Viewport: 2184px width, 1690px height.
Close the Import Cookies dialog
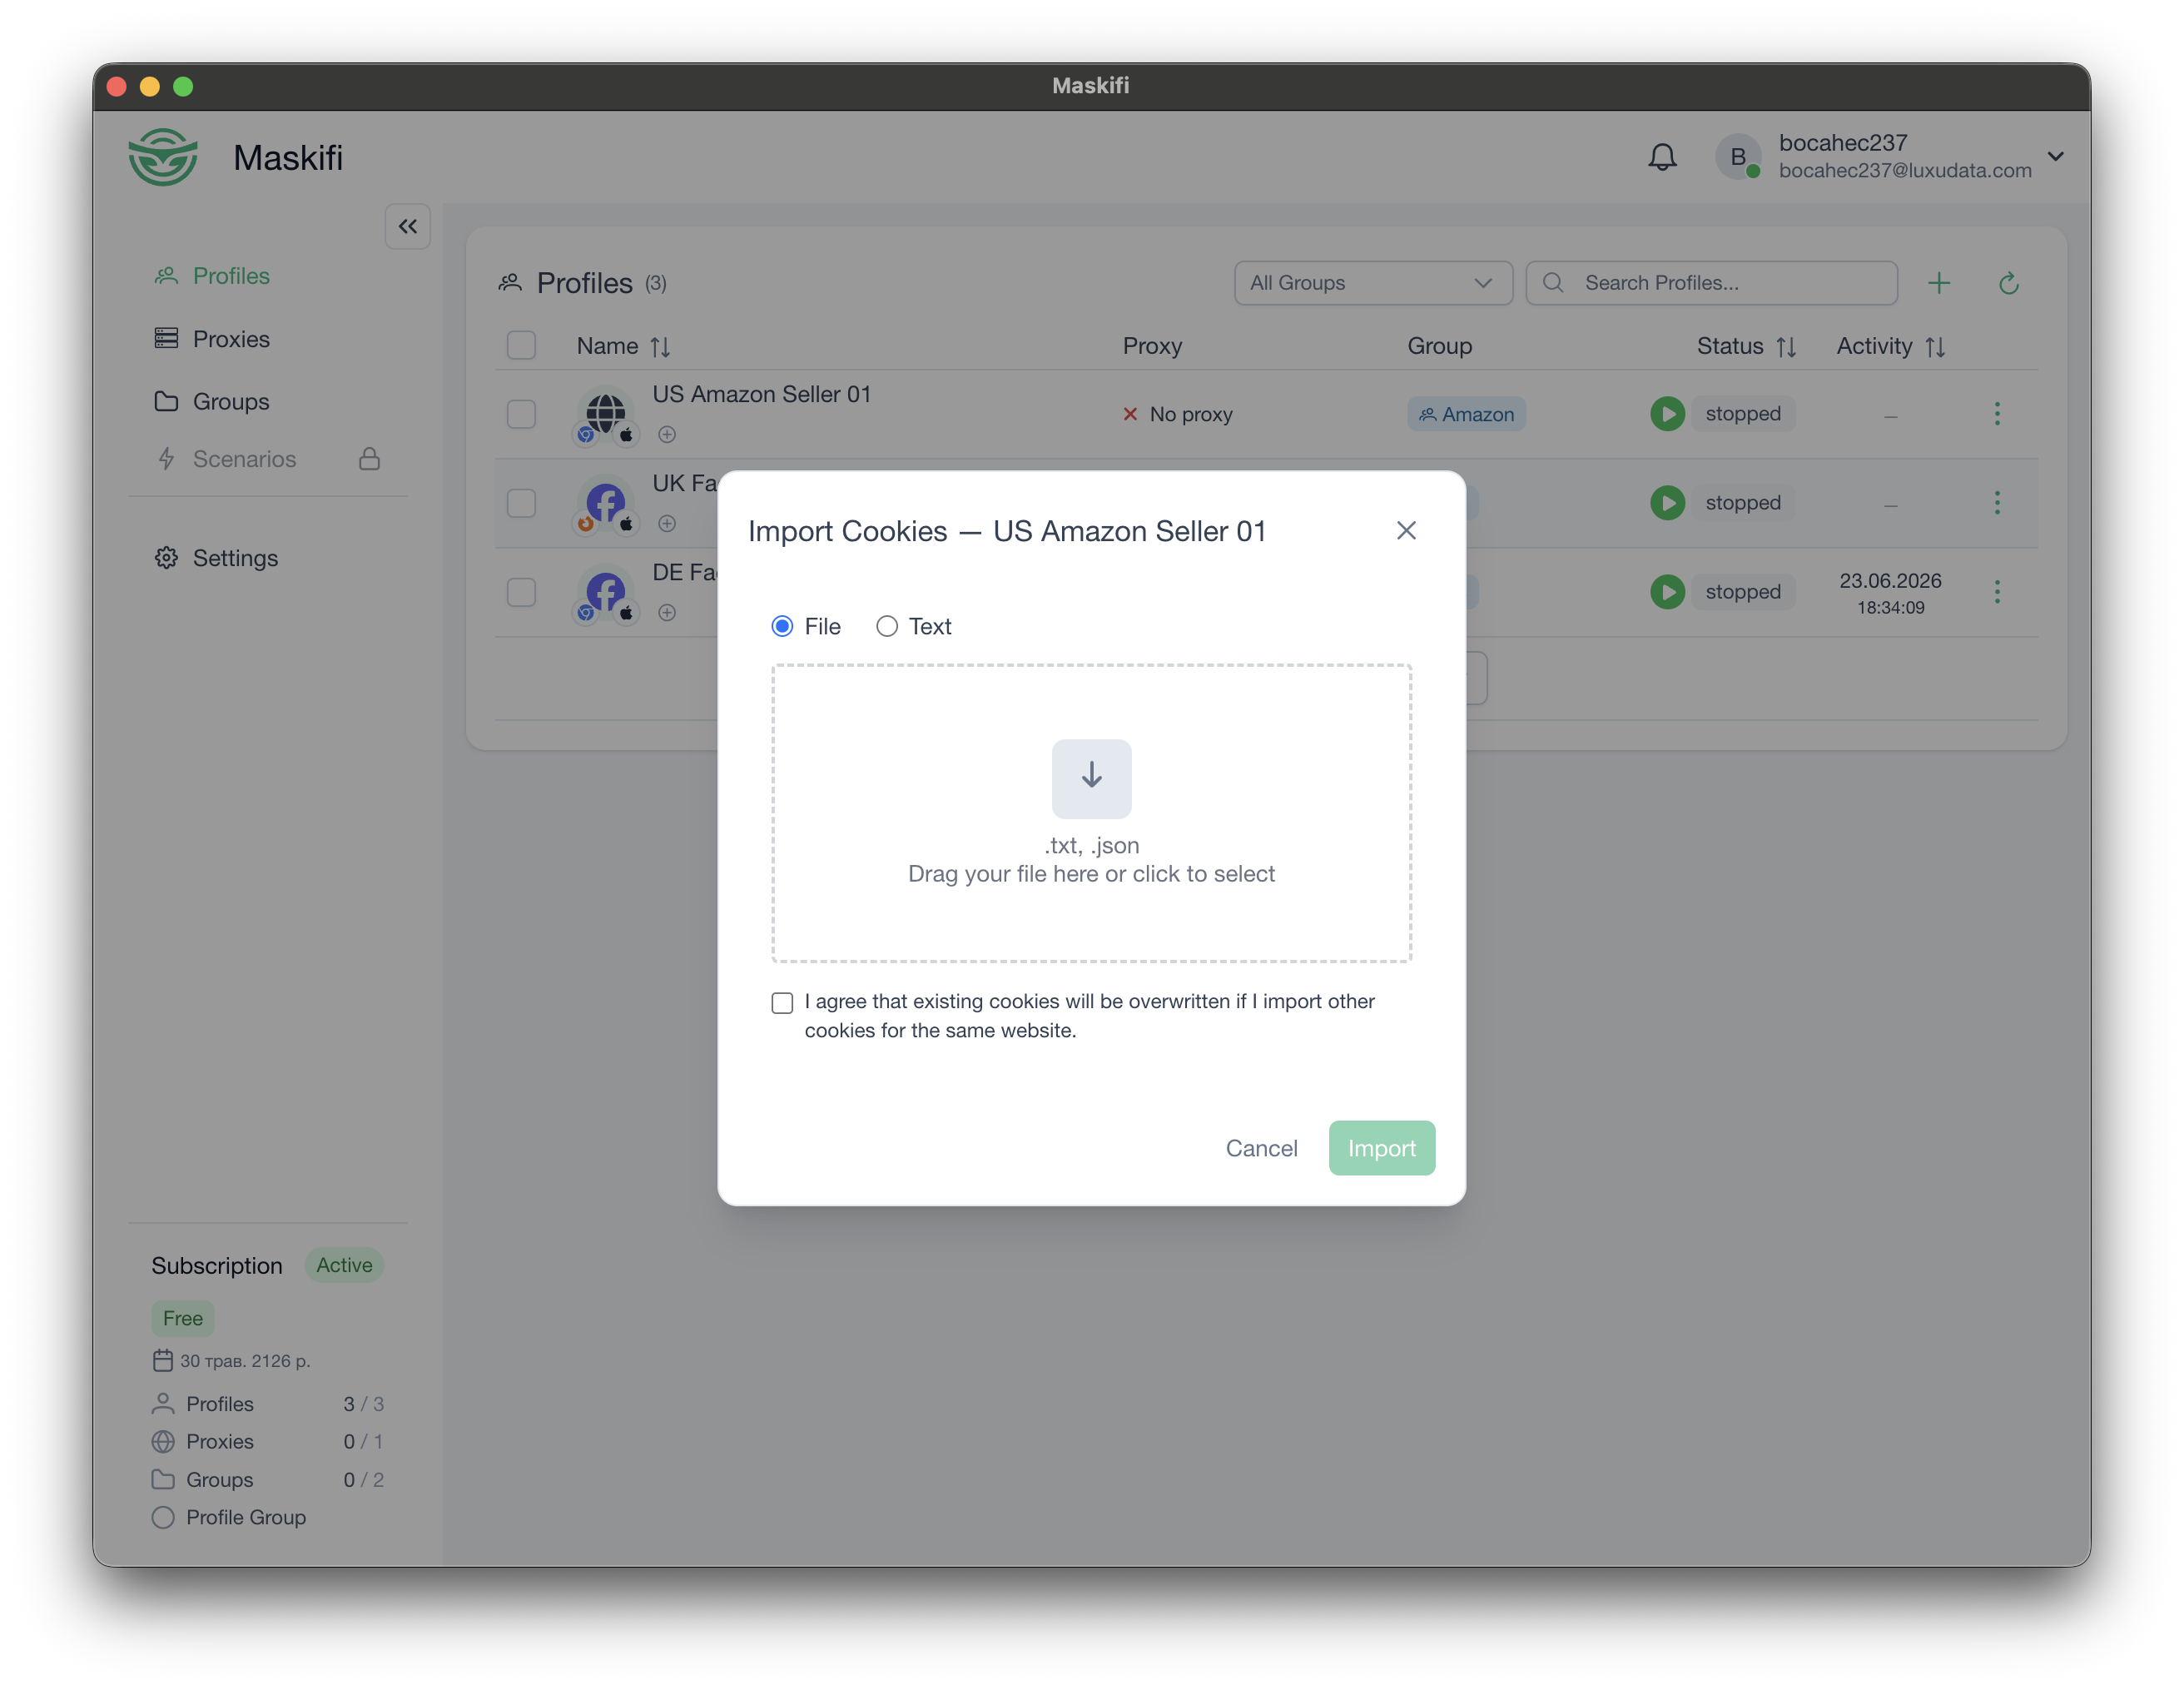click(x=1406, y=531)
